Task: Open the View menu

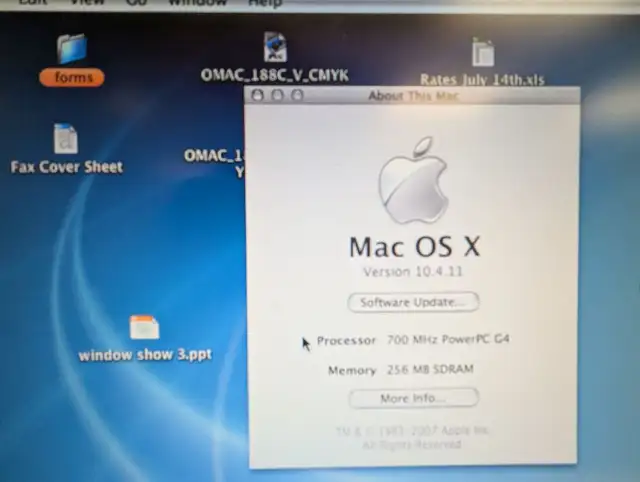Action: coord(87,3)
